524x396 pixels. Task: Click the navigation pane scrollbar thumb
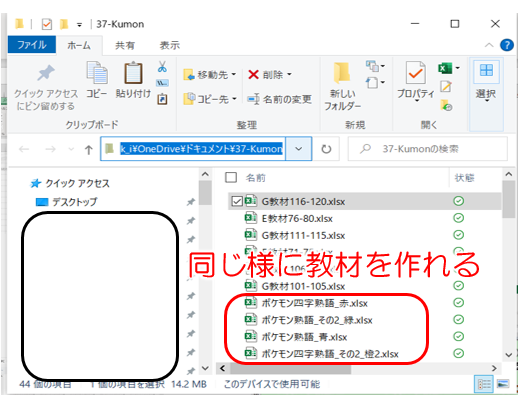pyautogui.click(x=205, y=193)
